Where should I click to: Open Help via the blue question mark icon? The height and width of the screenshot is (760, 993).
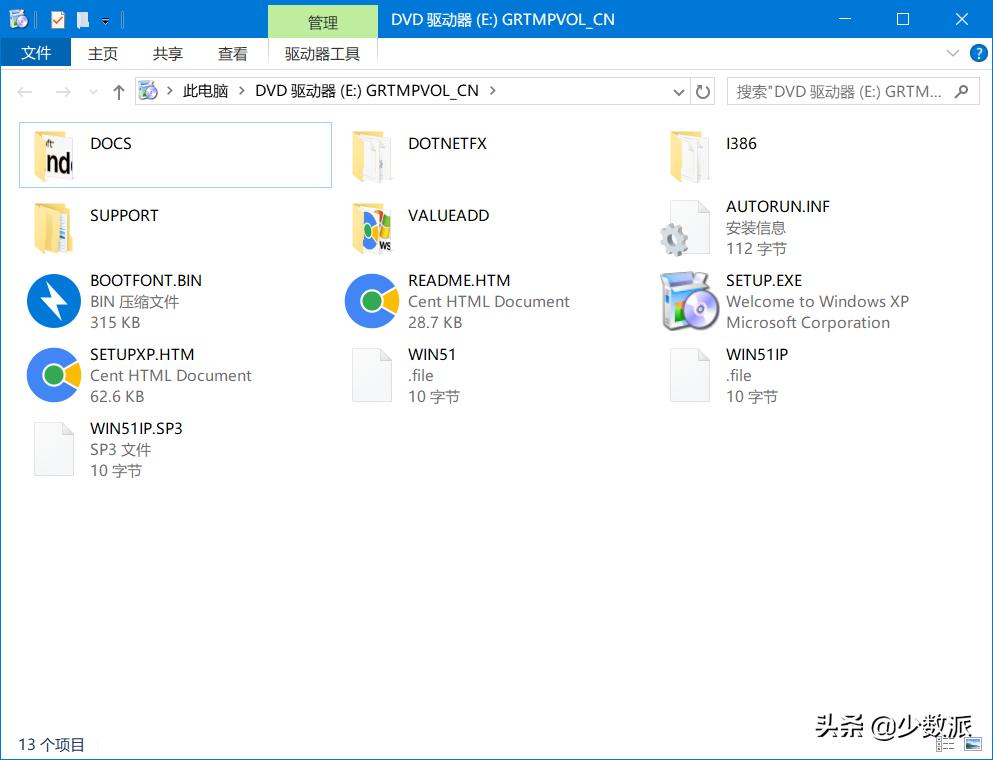[978, 53]
